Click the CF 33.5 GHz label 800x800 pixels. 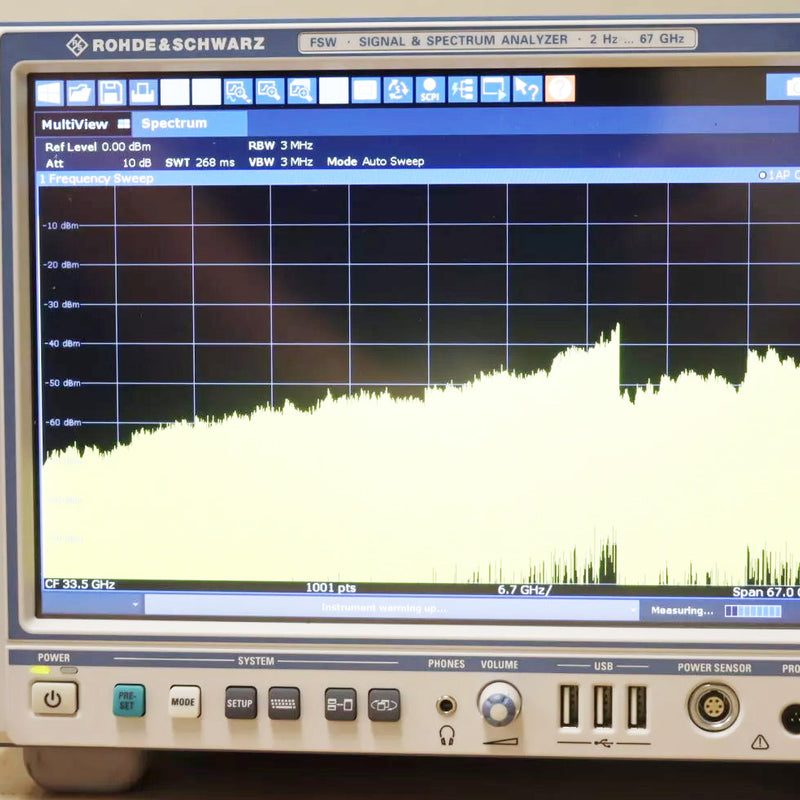tap(80, 584)
